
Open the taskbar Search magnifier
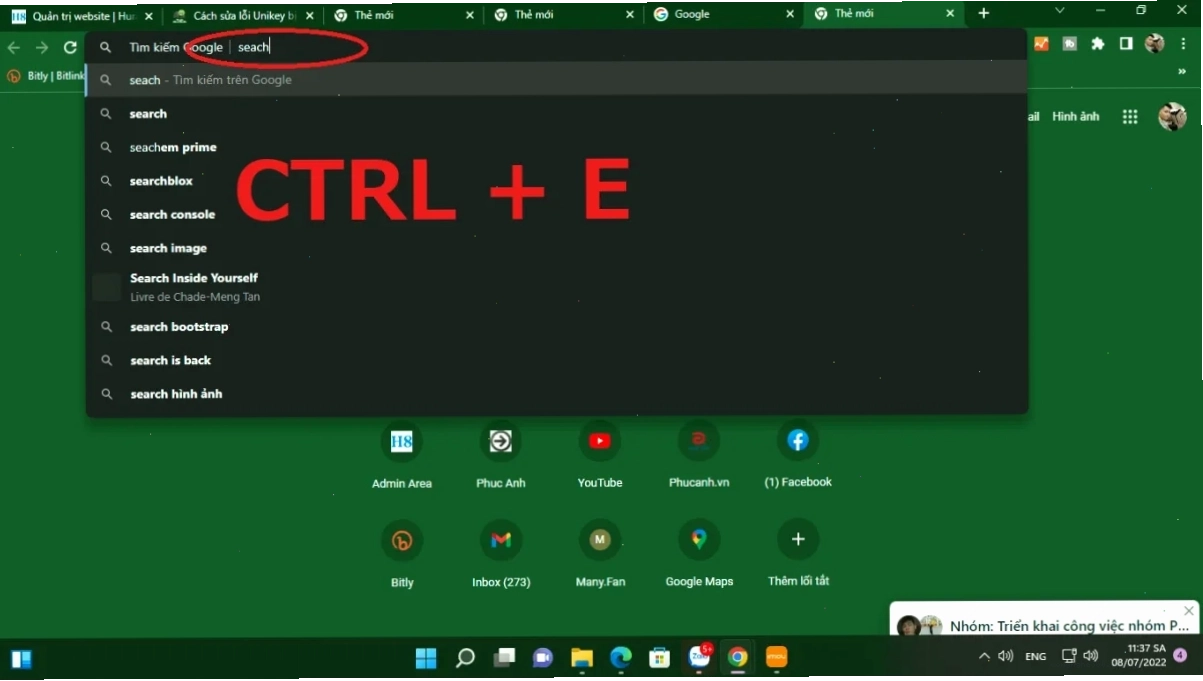[465, 657]
